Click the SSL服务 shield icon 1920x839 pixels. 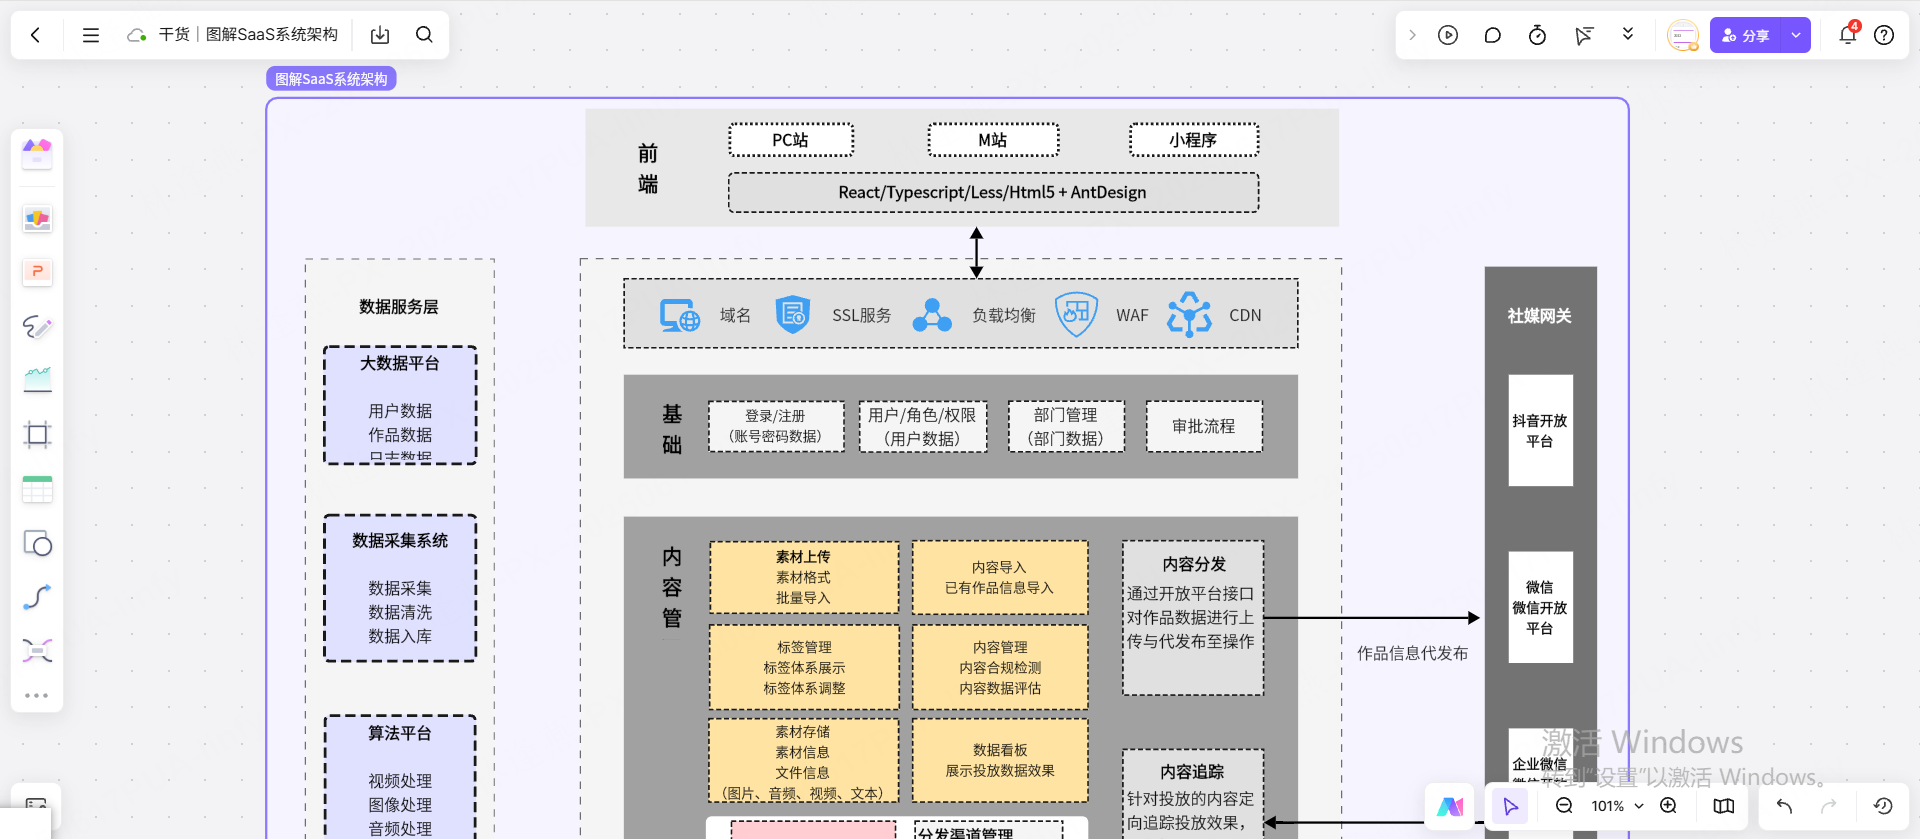pyautogui.click(x=793, y=314)
